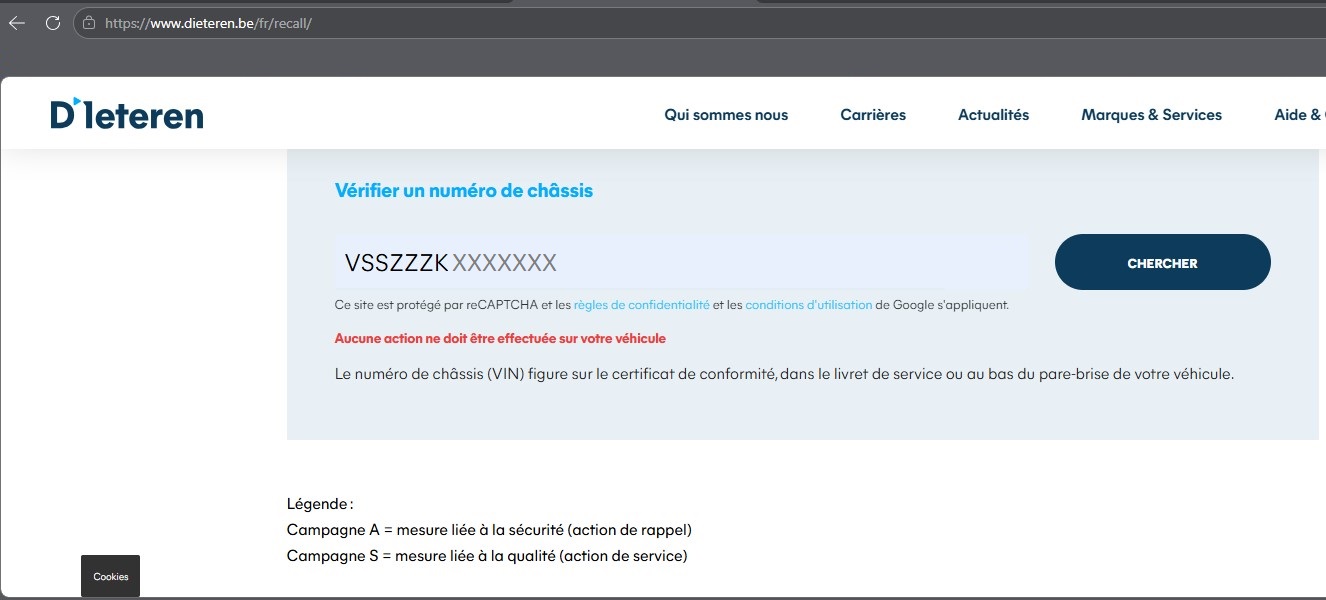Click the Vérifier un numéro de châssis heading
1326x600 pixels.
464,190
